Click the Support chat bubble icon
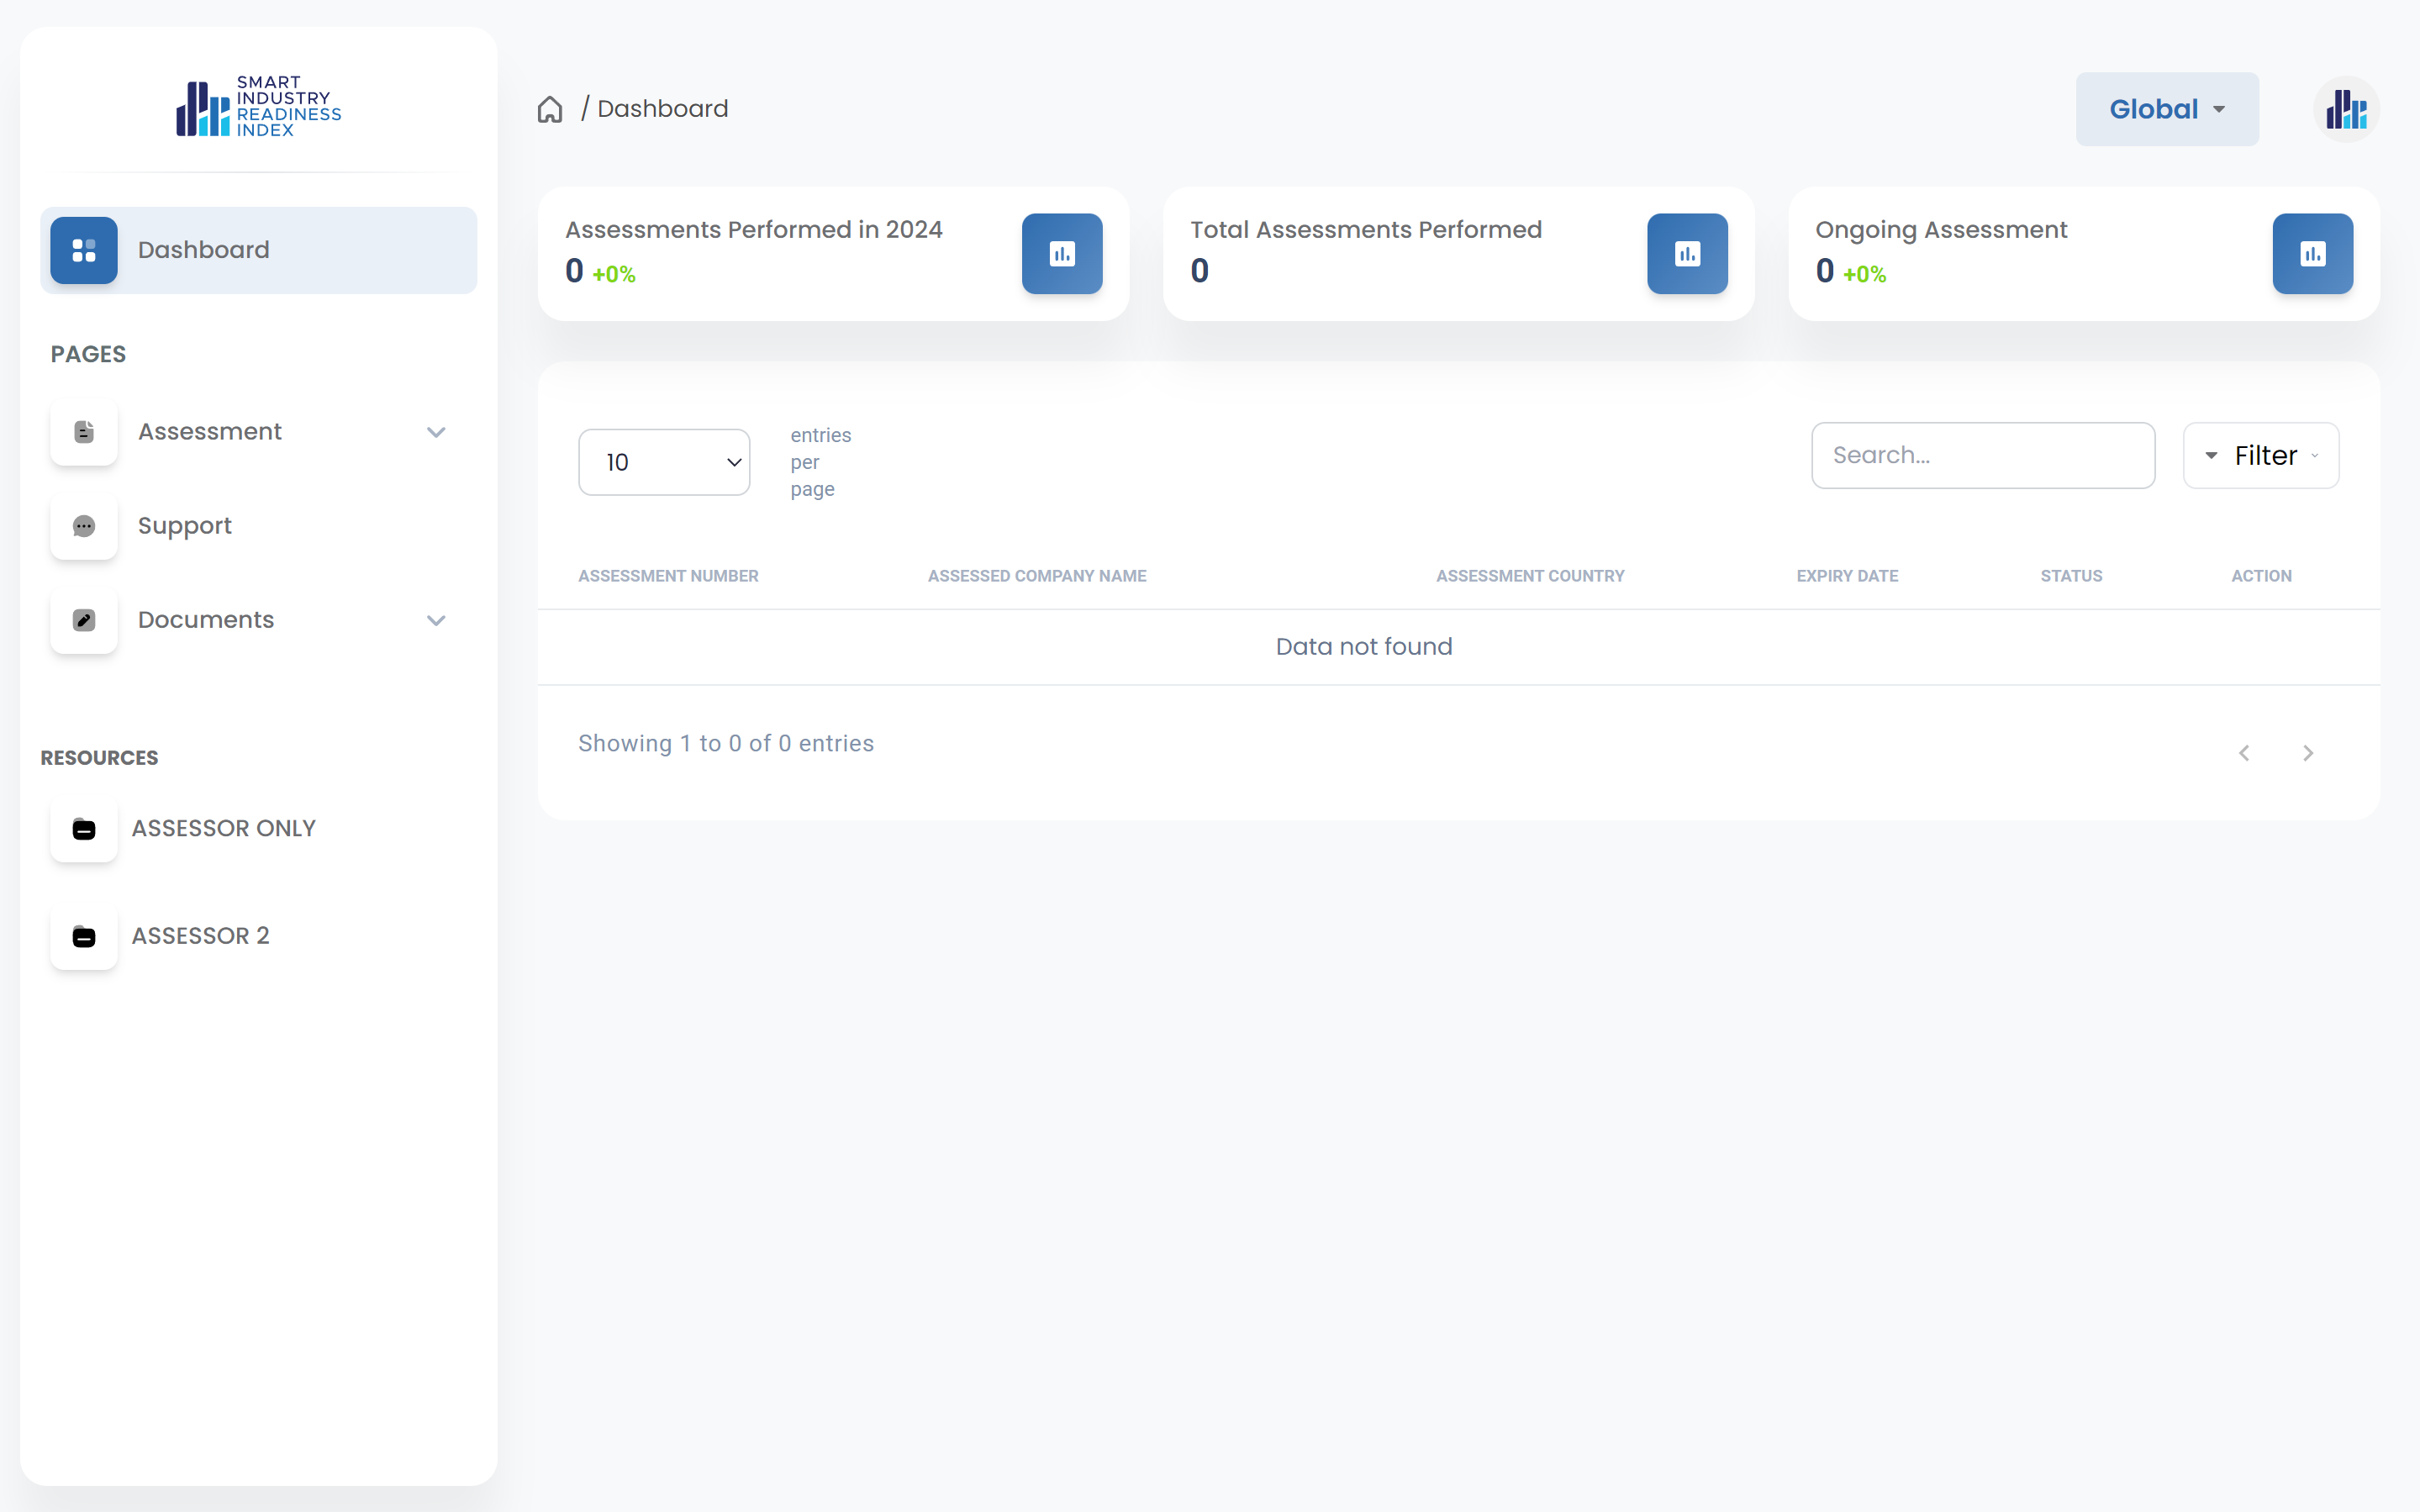 [x=84, y=526]
